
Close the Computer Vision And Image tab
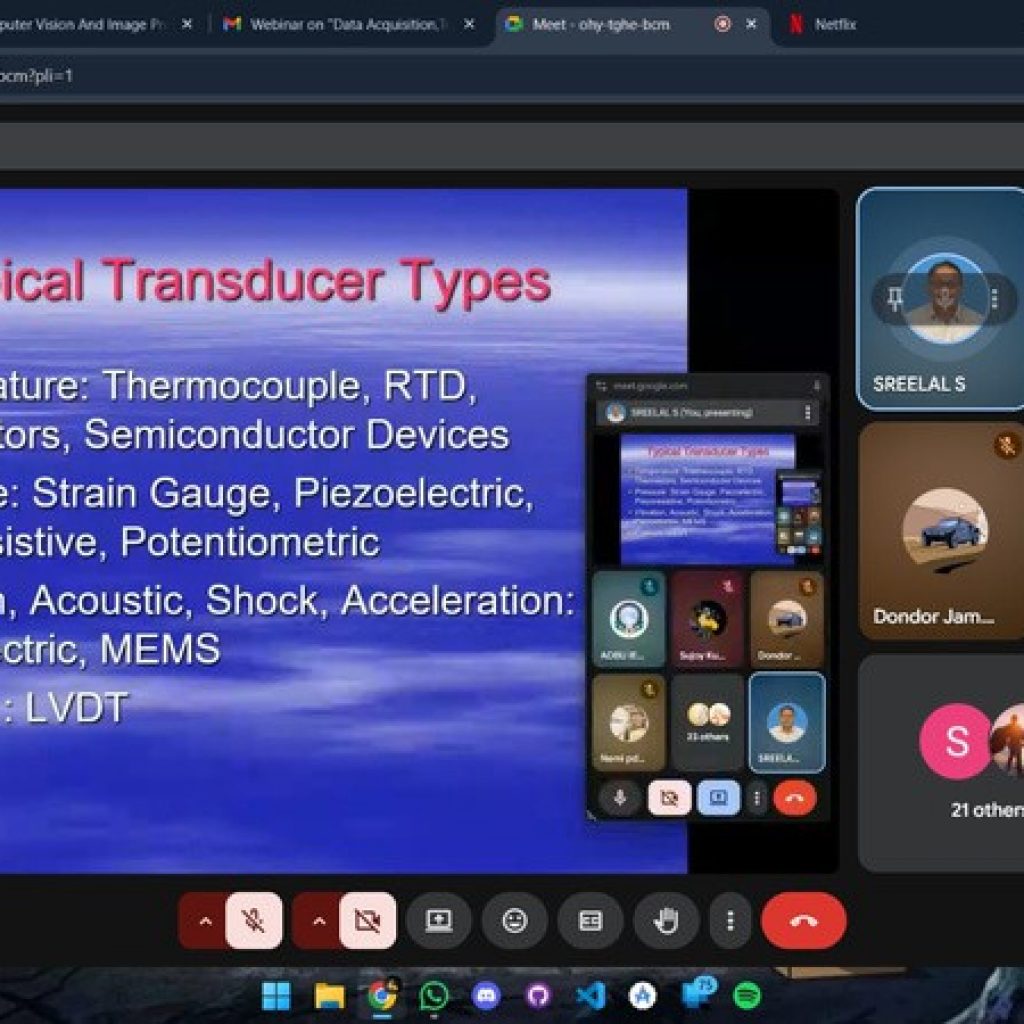point(186,24)
